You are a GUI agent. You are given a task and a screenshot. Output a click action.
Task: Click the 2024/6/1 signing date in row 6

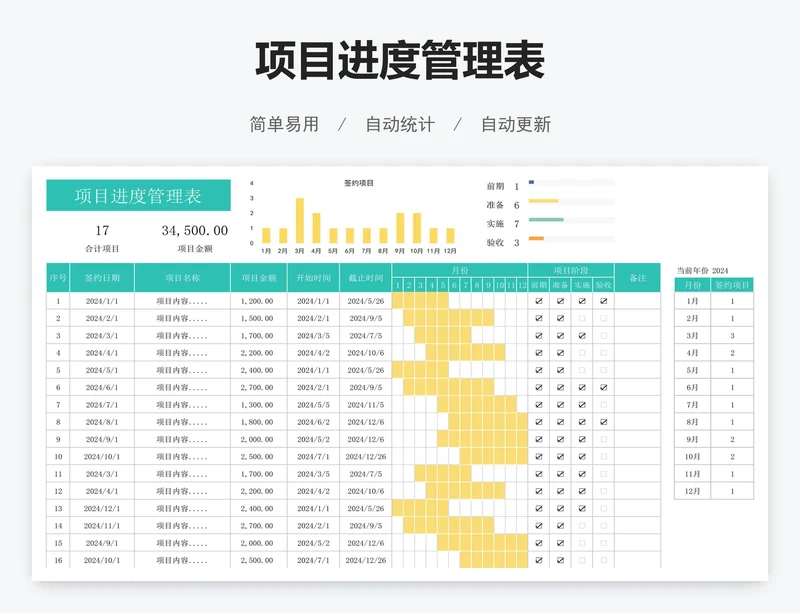102,387
